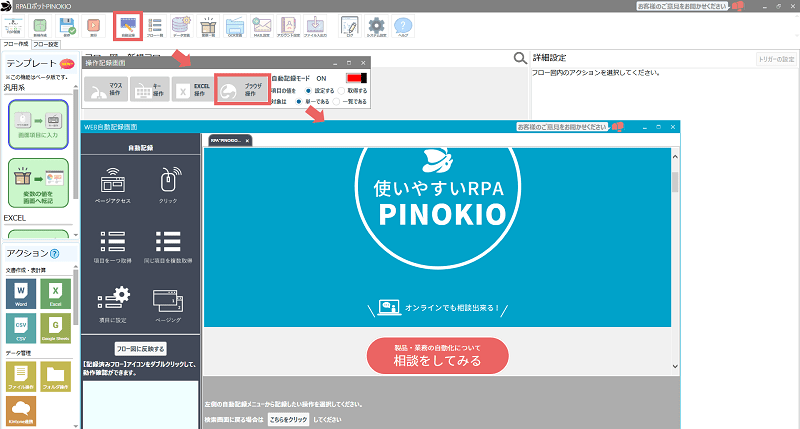Open the flow list (フロー一覧) icon
800x429 pixels.
click(x=155, y=26)
